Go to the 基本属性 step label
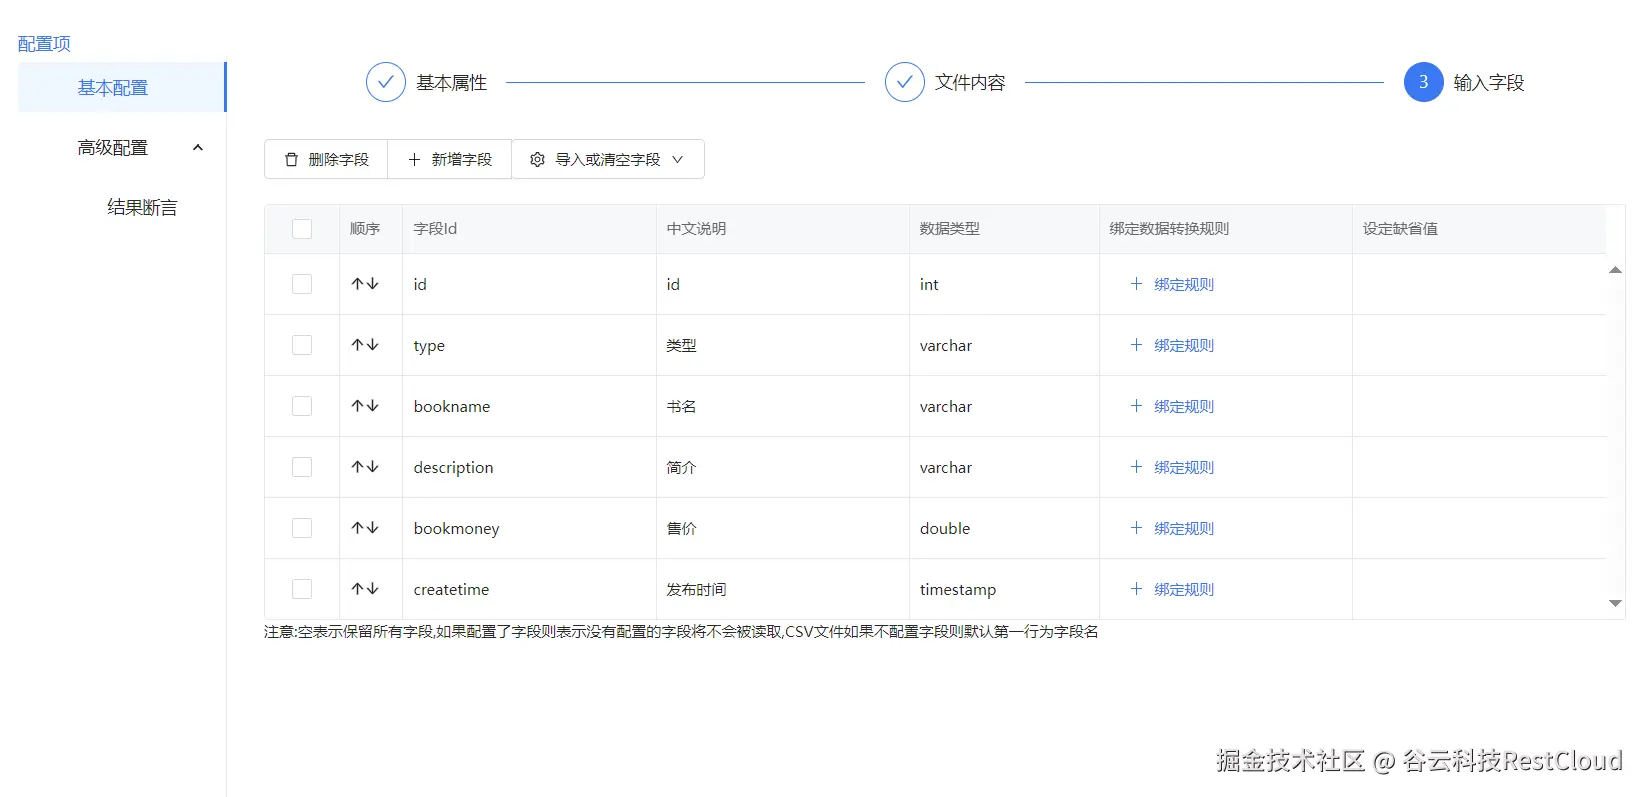 click(x=452, y=83)
